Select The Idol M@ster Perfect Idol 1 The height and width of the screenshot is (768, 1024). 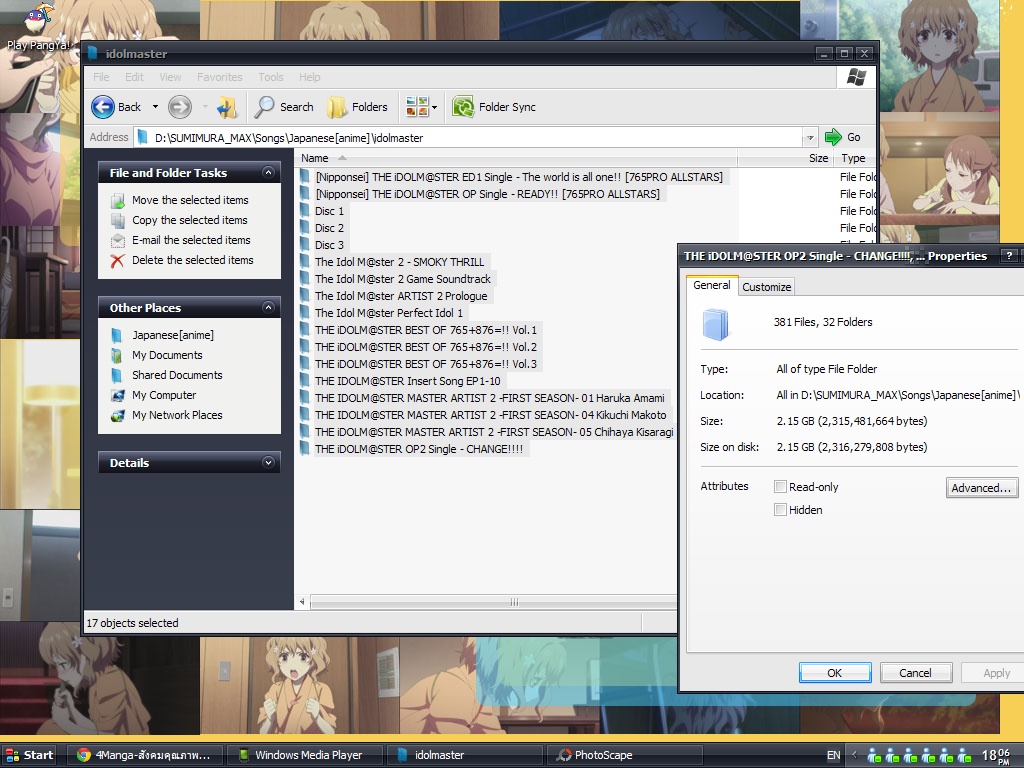[389, 313]
